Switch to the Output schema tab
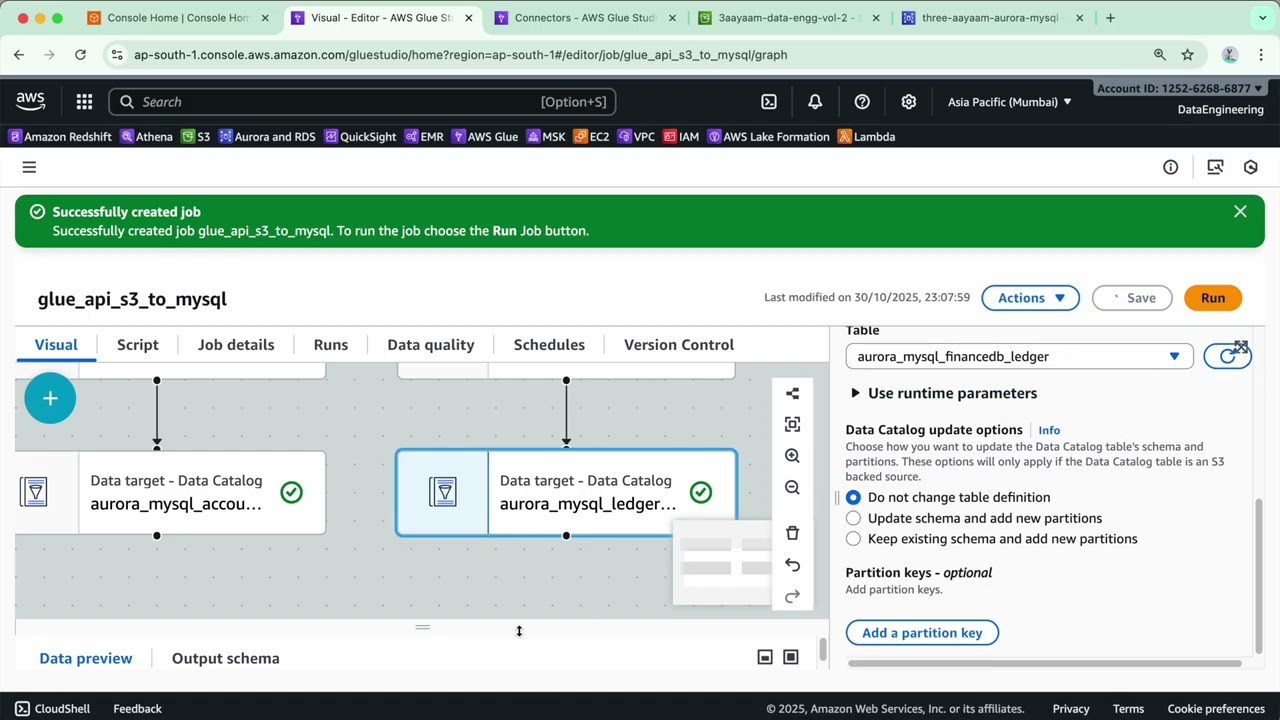The width and height of the screenshot is (1280, 720). [x=226, y=658]
